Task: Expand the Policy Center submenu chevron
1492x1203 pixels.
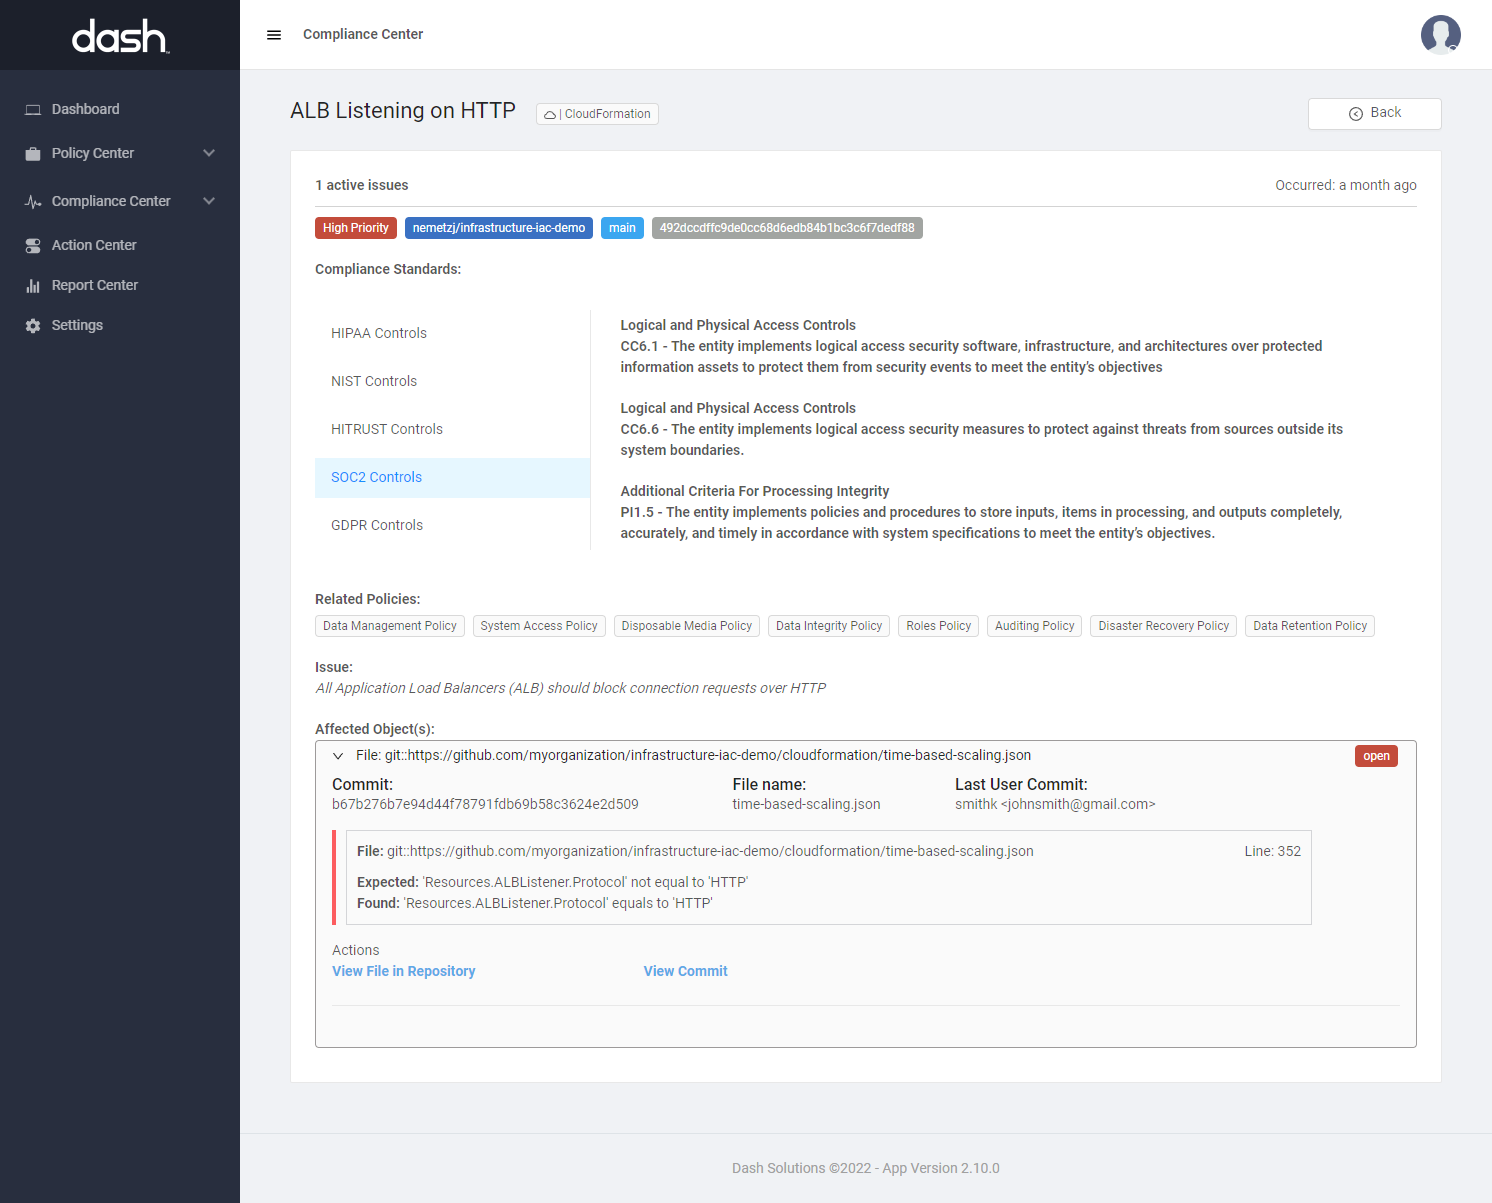Action: click(209, 153)
